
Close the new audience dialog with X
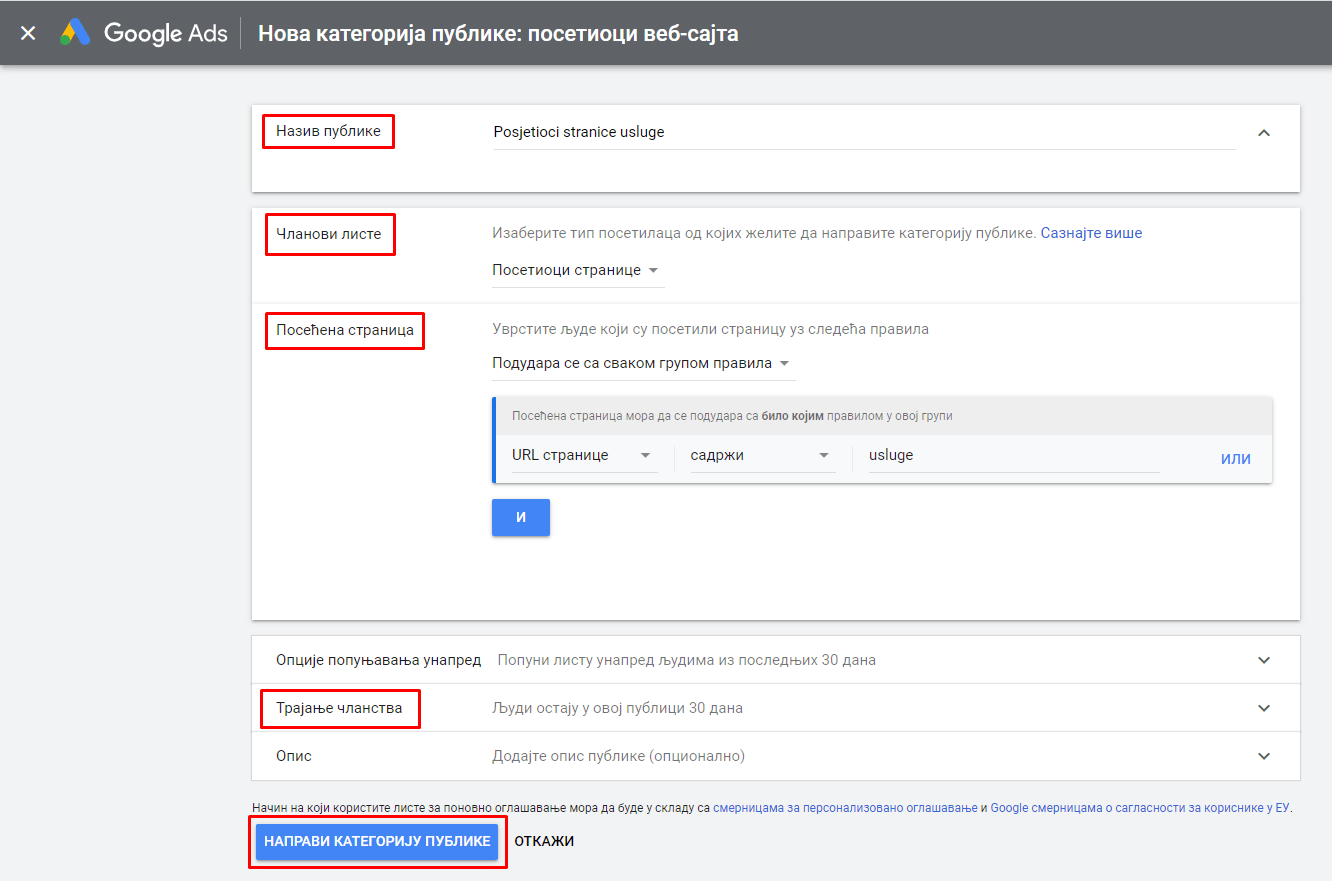pos(28,33)
